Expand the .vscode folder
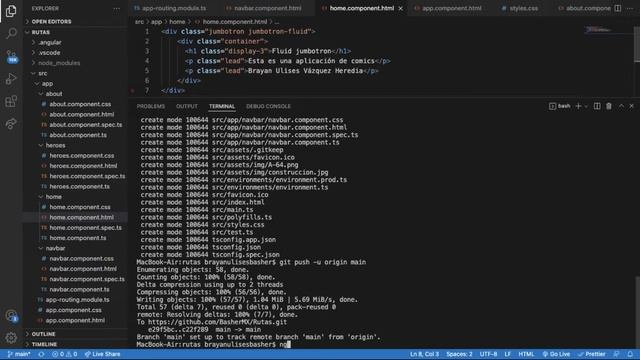Screen dimensions: 640x360 click(x=76, y=53)
